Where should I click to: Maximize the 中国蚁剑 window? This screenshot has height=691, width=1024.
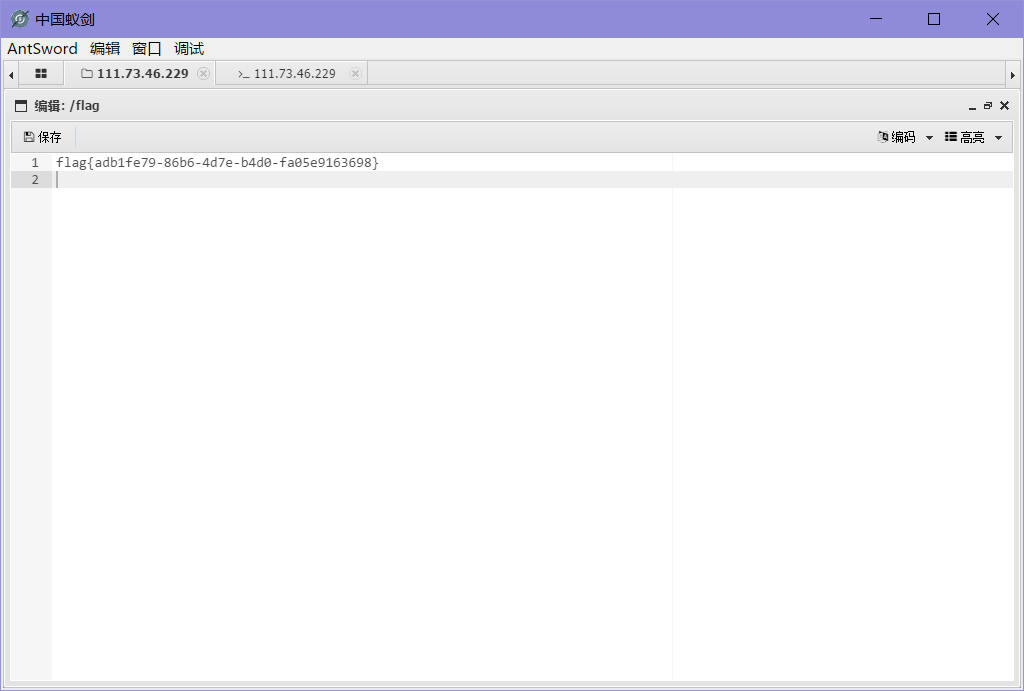pos(934,19)
